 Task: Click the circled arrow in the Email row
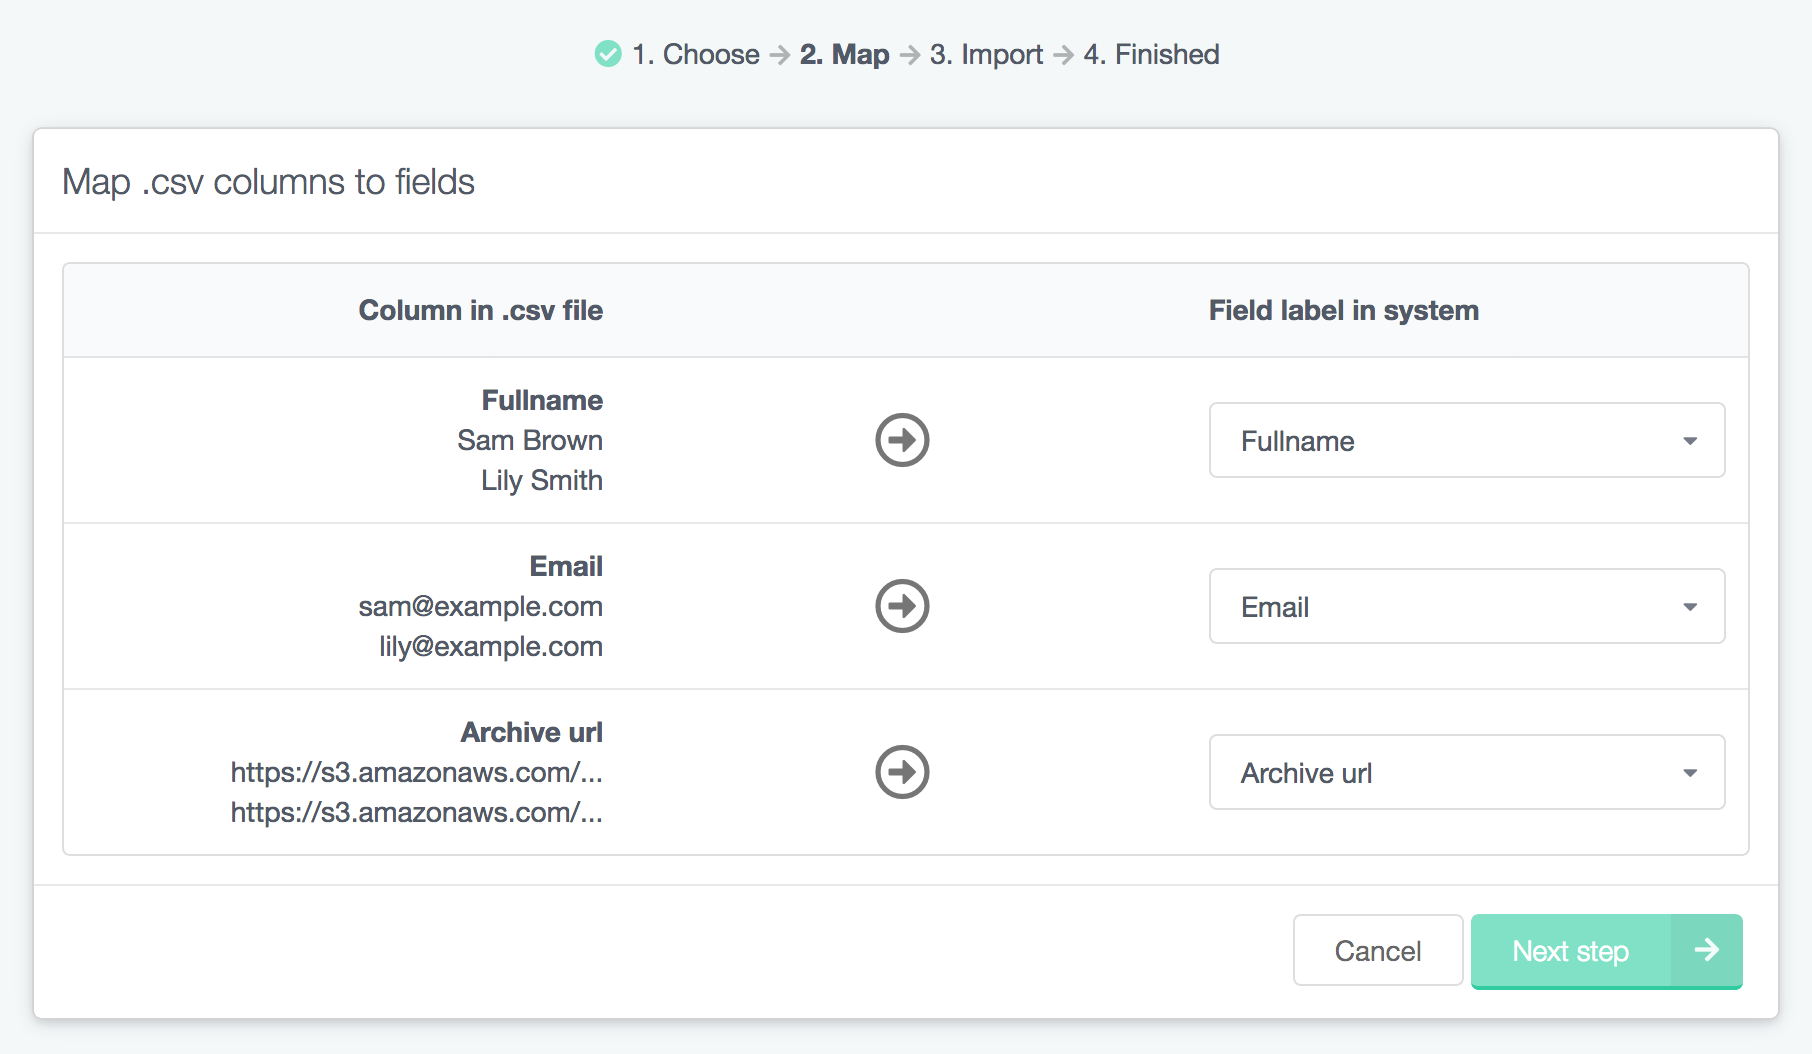point(902,606)
